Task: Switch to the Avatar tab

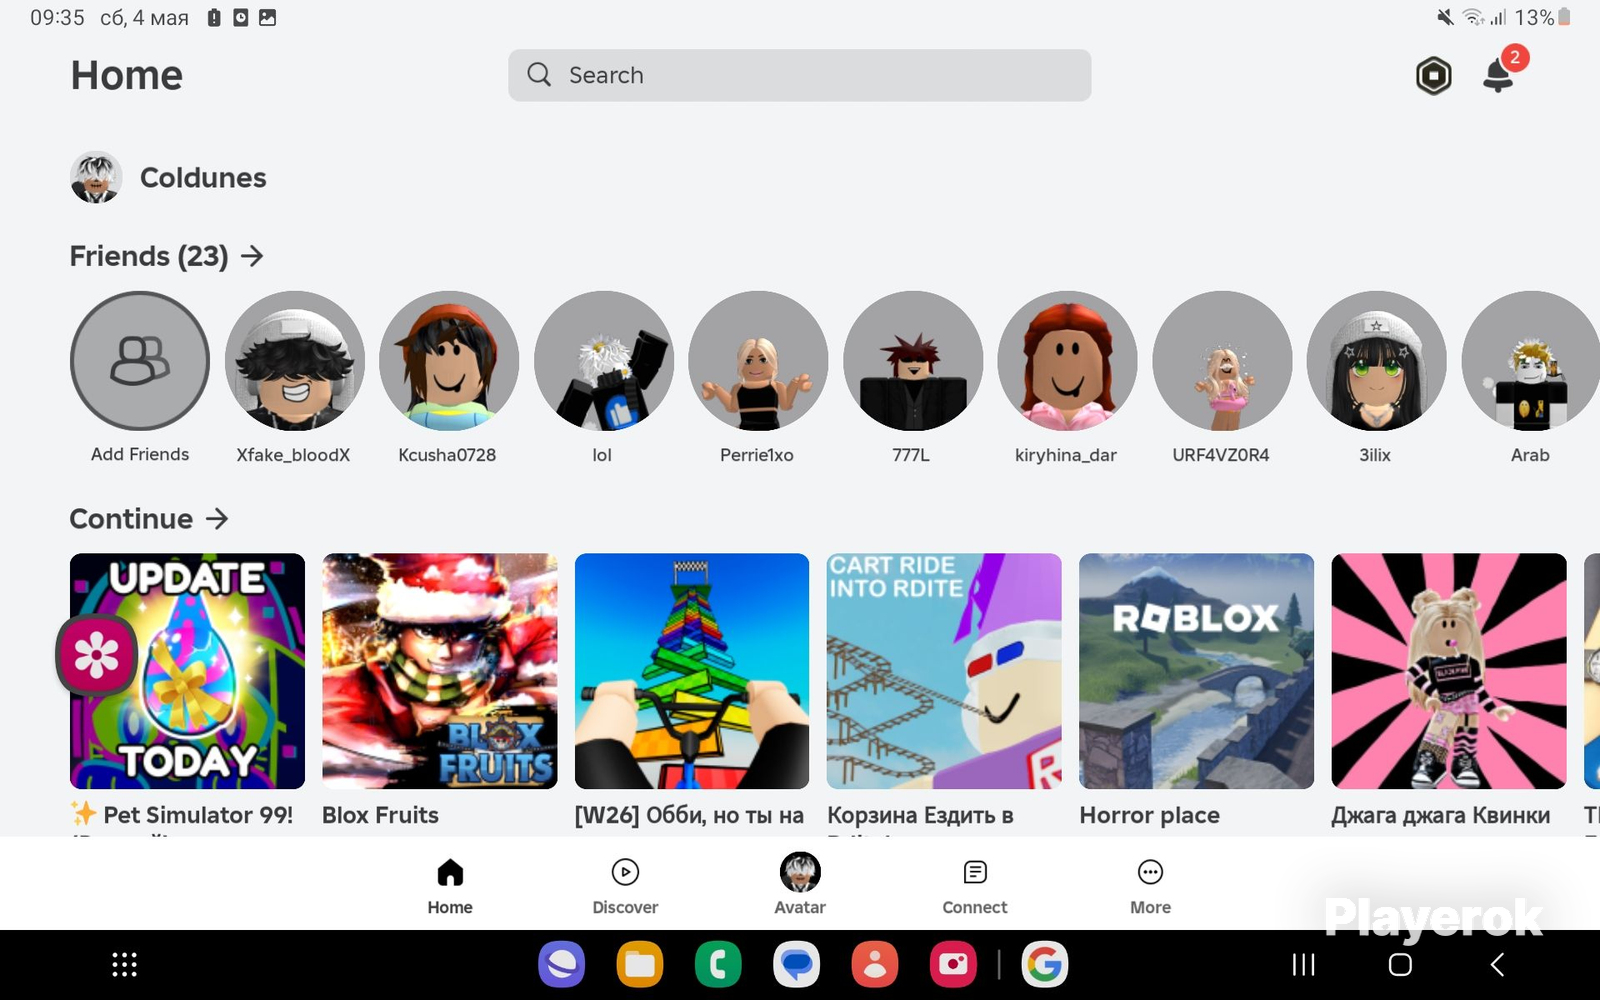Action: [x=800, y=885]
